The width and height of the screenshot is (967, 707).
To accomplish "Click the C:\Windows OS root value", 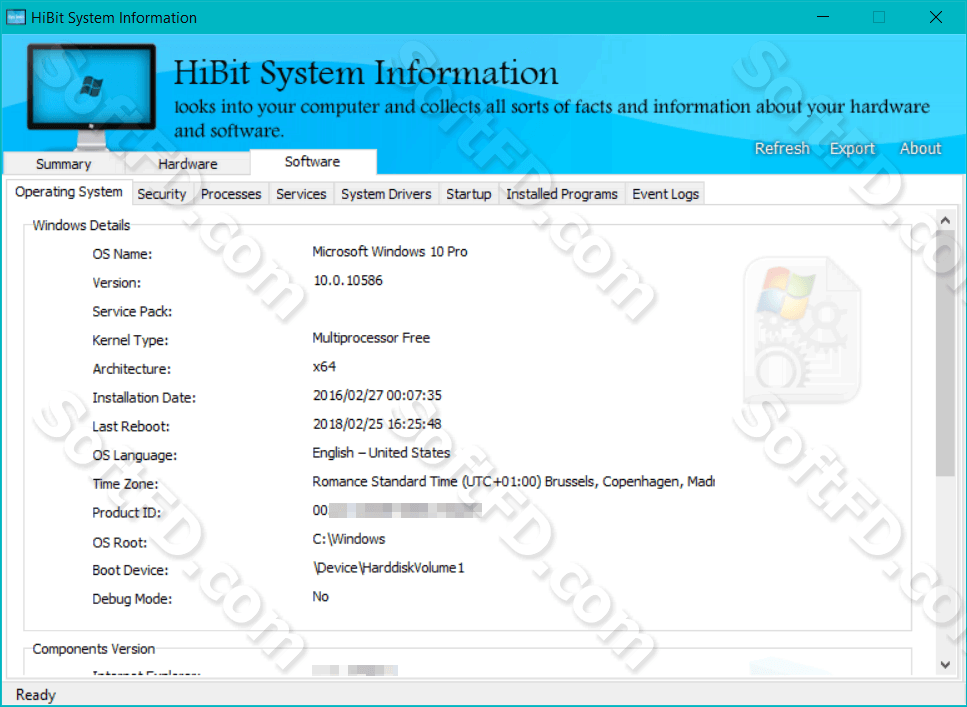I will click(x=349, y=539).
